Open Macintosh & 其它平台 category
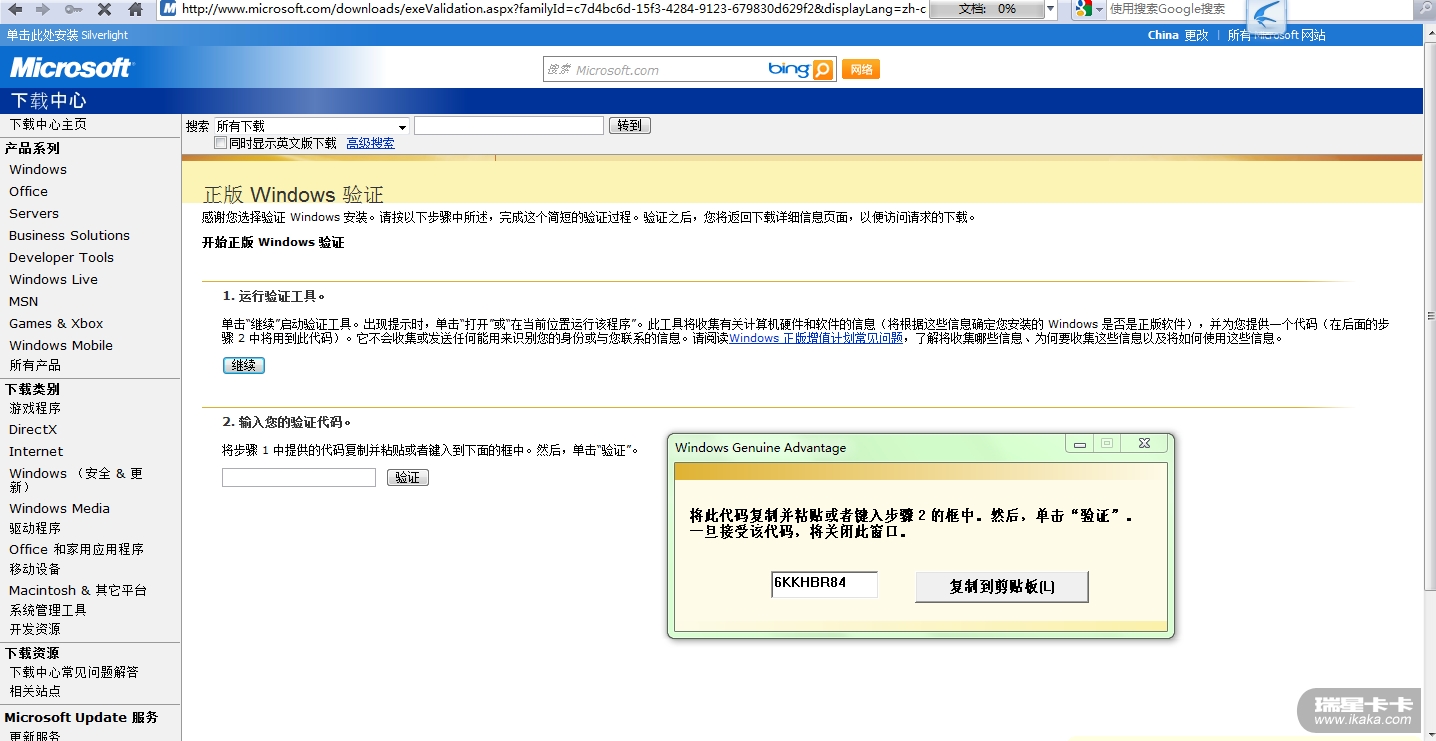 78,590
